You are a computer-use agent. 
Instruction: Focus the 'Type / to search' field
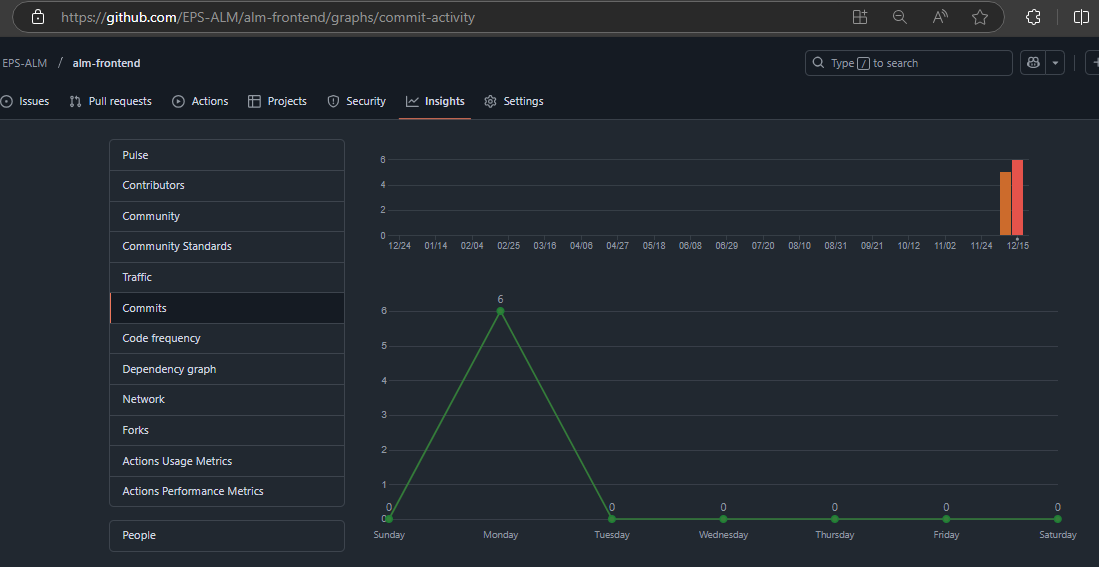908,63
